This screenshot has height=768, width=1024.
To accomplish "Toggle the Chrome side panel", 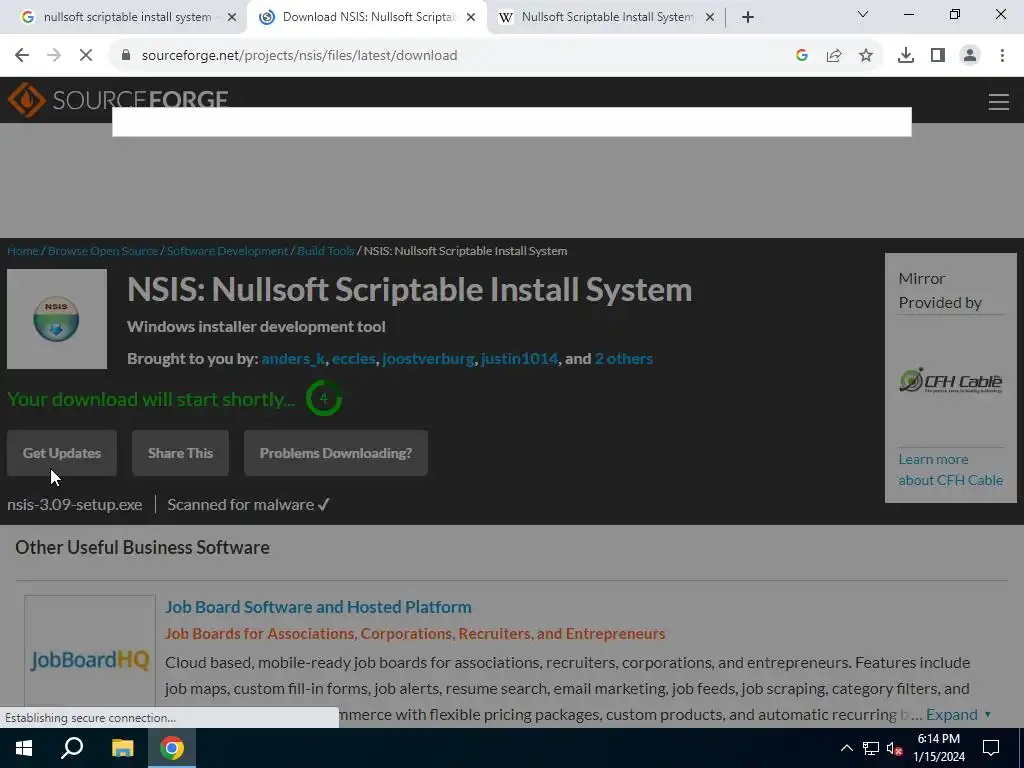I will [x=938, y=56].
